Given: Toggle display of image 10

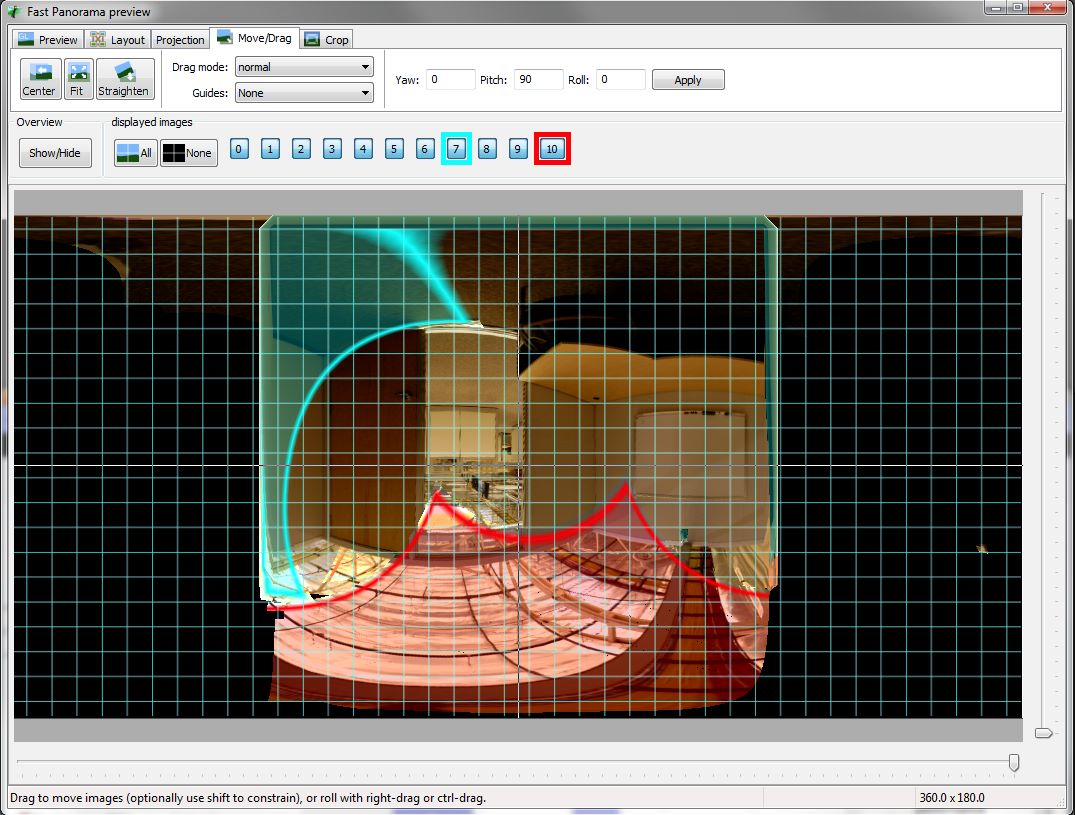Looking at the screenshot, I should (x=552, y=149).
